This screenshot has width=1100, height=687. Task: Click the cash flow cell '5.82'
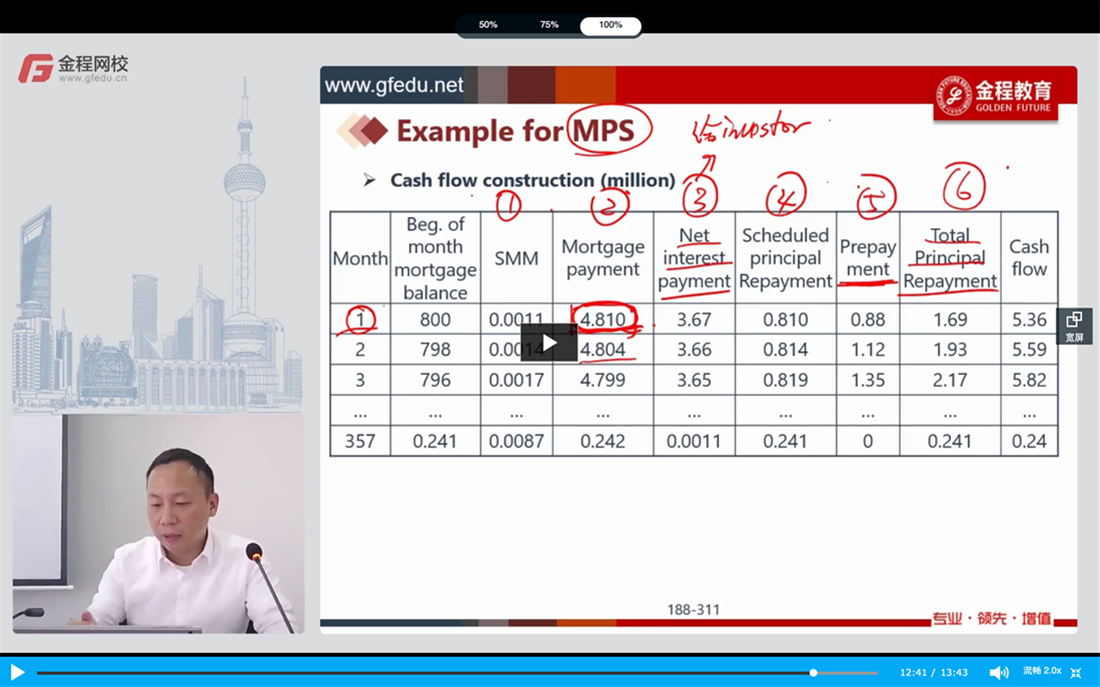pos(1029,380)
